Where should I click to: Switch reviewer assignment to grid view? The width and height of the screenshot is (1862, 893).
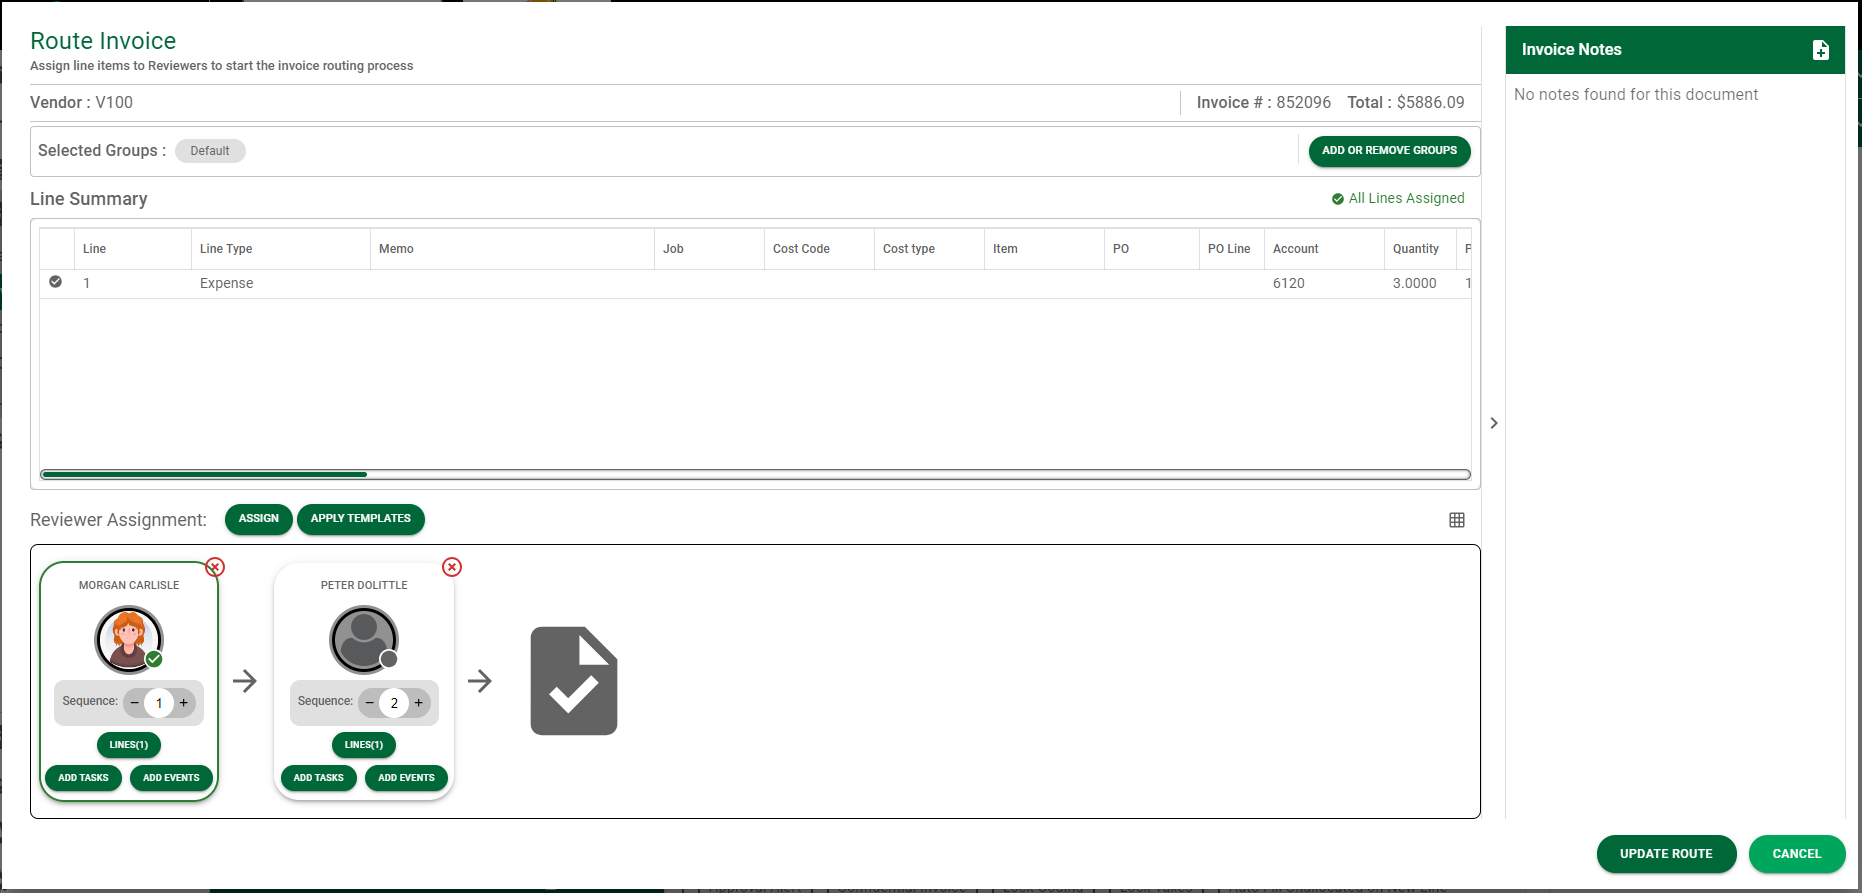pos(1457,520)
